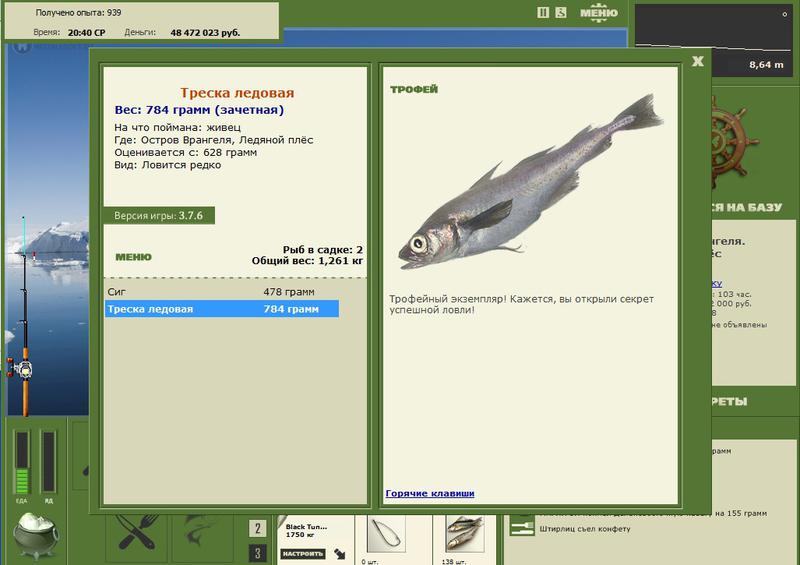Image resolution: width=800 pixels, height=565 pixels.
Task: Click the Вес: 784 грамм (зачетная) line
Action: (x=199, y=110)
